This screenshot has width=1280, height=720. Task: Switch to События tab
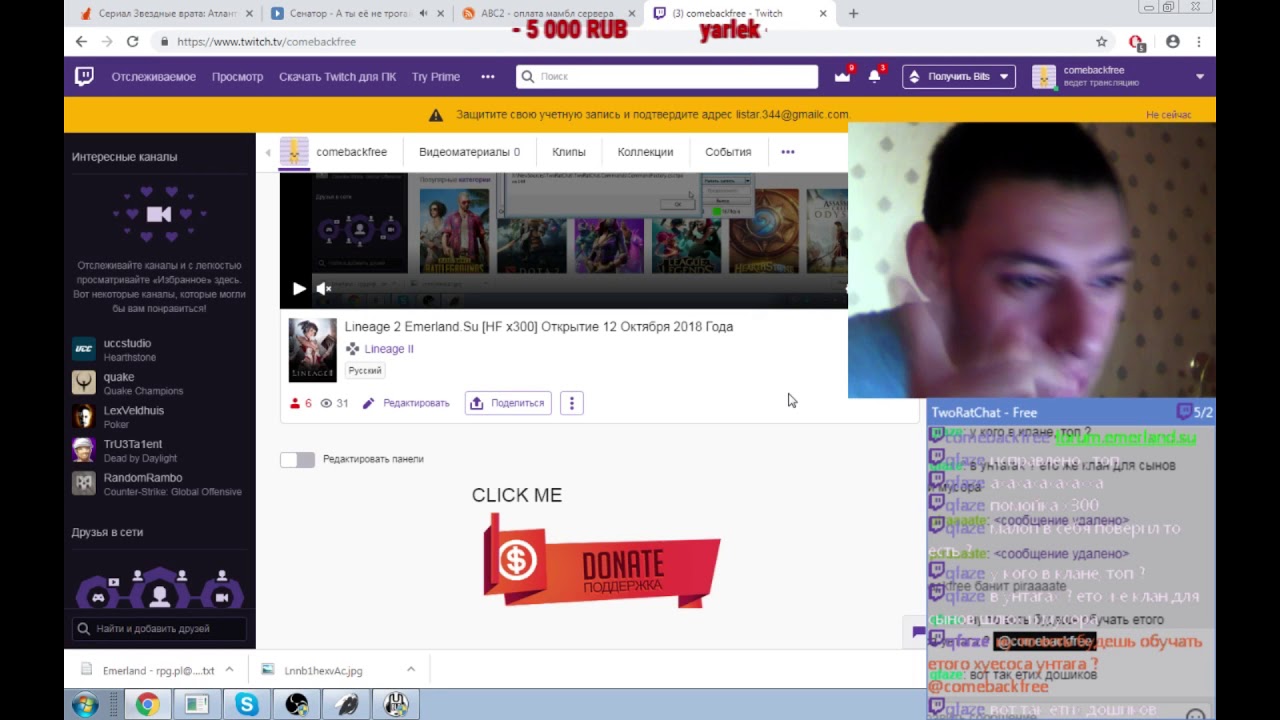coord(728,152)
